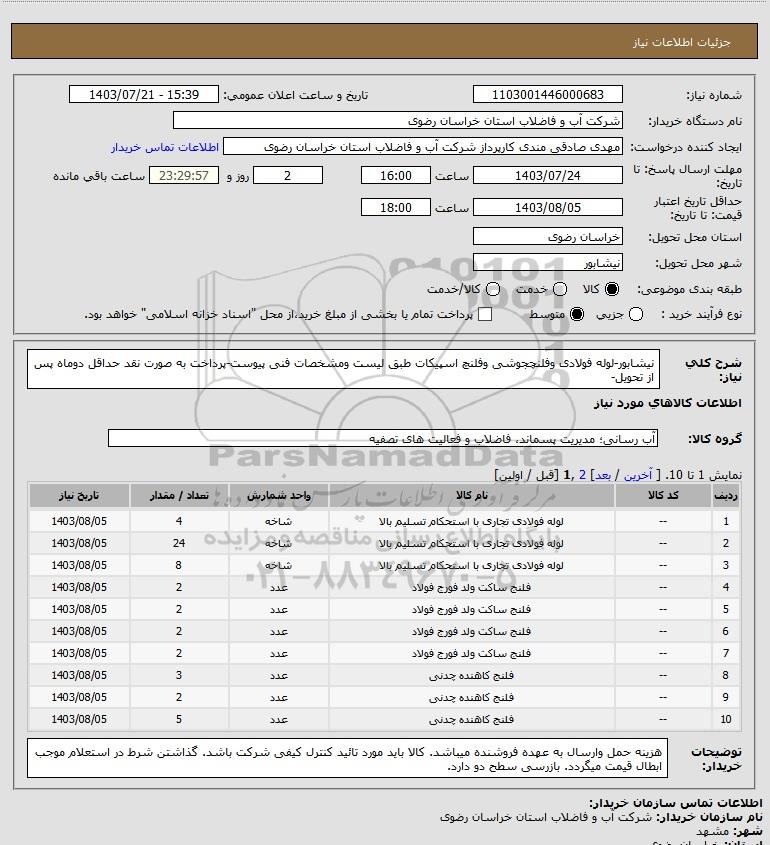
Task: Click the announcement date field 1403/07/21 - 15:39
Action: 144,94
